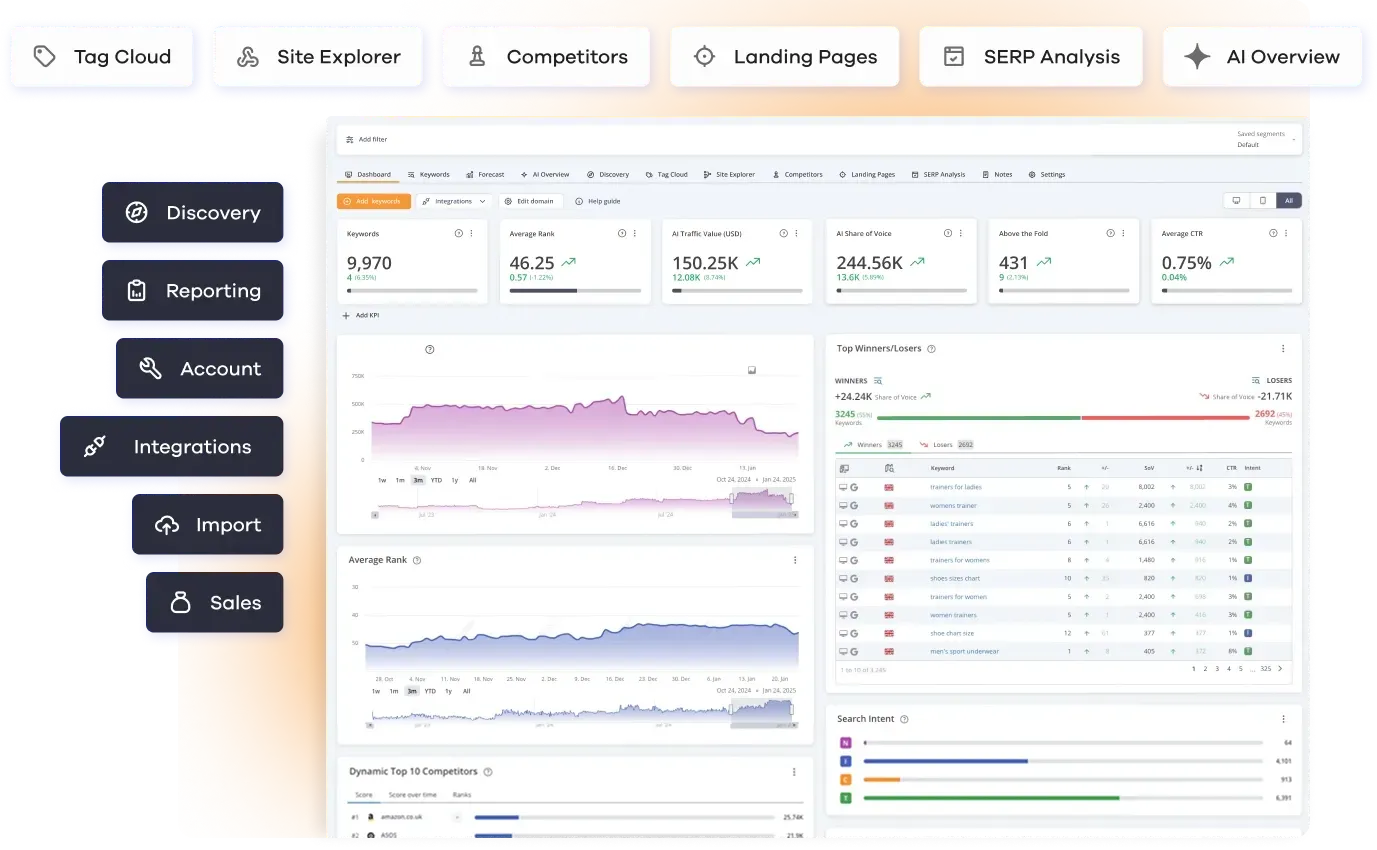Click the Add filter icon

350,139
